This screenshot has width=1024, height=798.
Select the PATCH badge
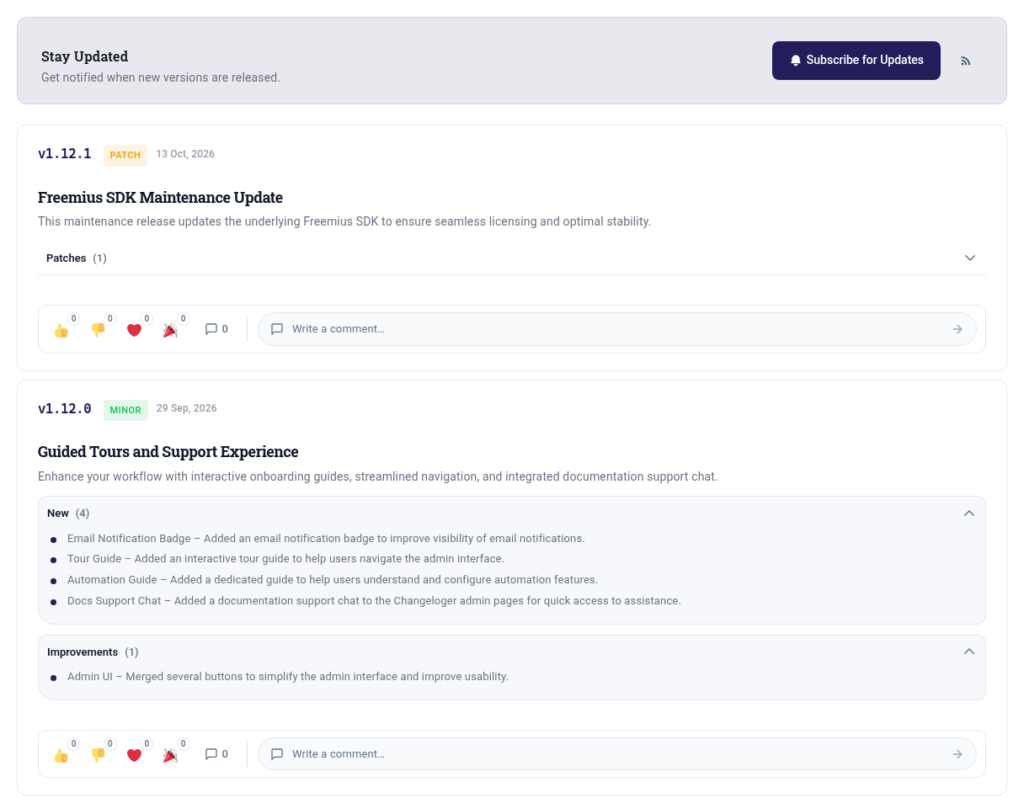coord(125,155)
